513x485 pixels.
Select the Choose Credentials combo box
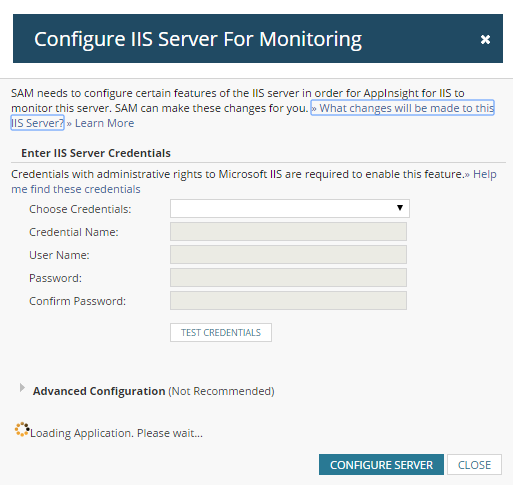point(290,209)
